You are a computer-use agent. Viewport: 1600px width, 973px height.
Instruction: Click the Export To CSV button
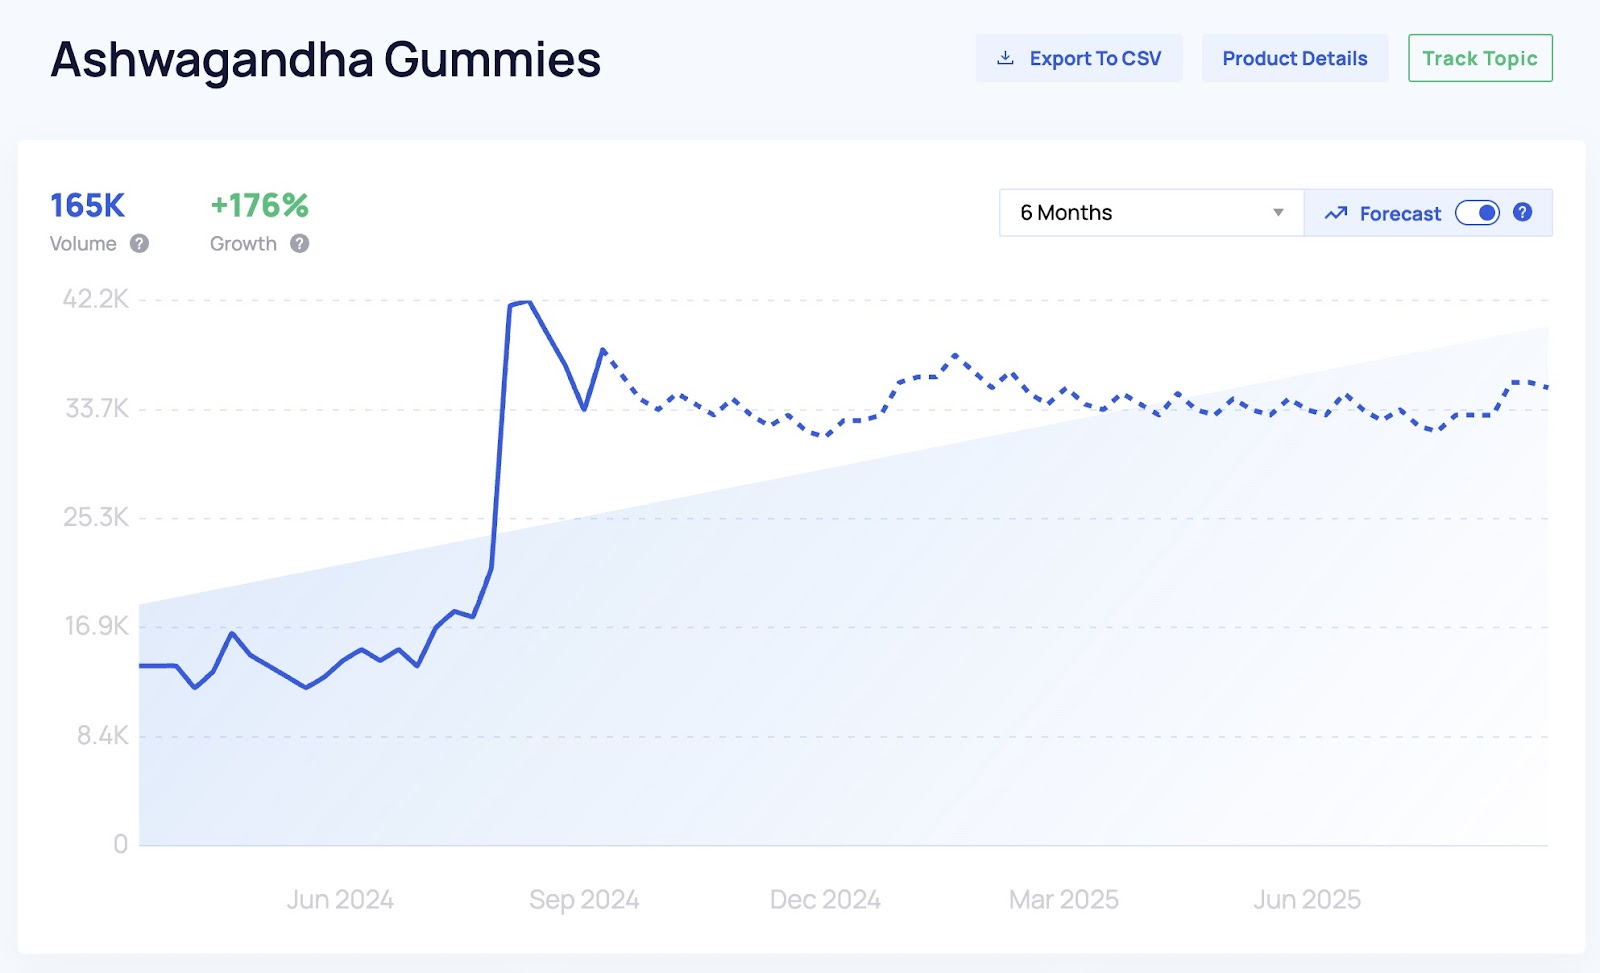[x=1079, y=58]
